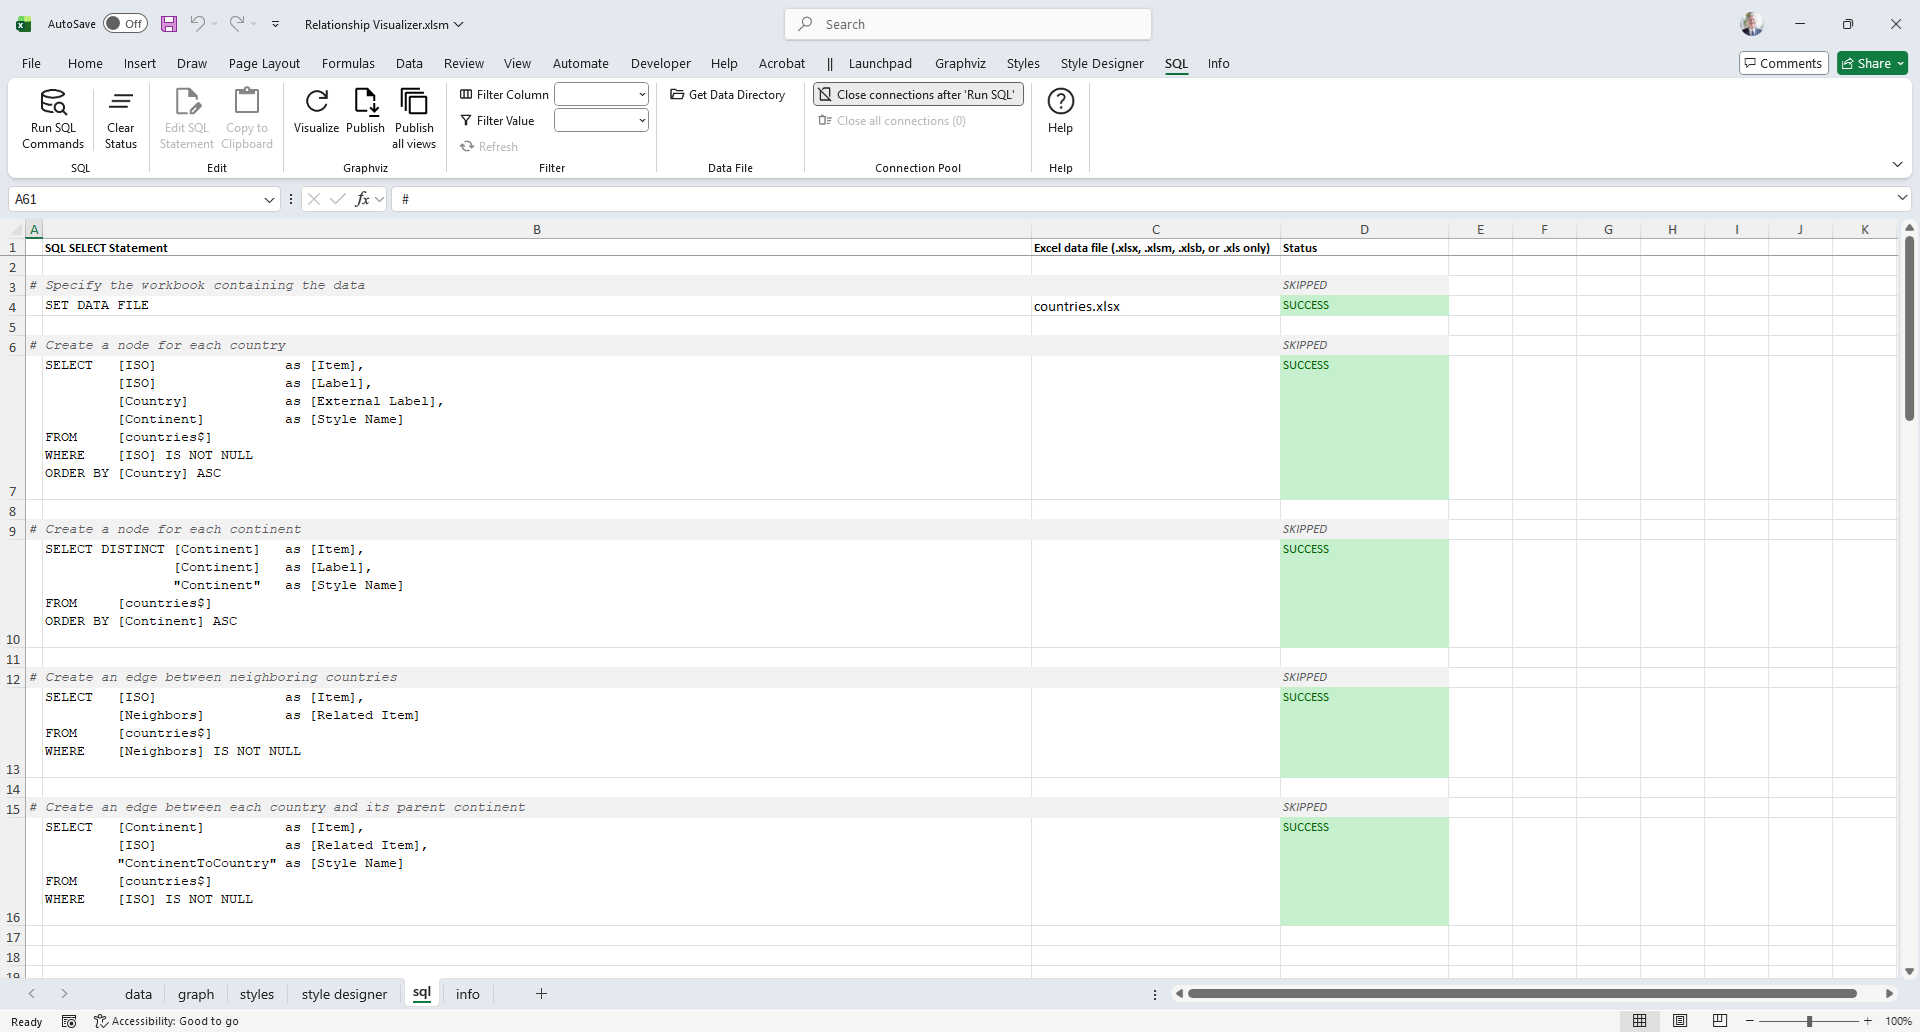Screen dimensions: 1920x1032
Task: Click the zoom slider handle
Action: pos(1809,1021)
